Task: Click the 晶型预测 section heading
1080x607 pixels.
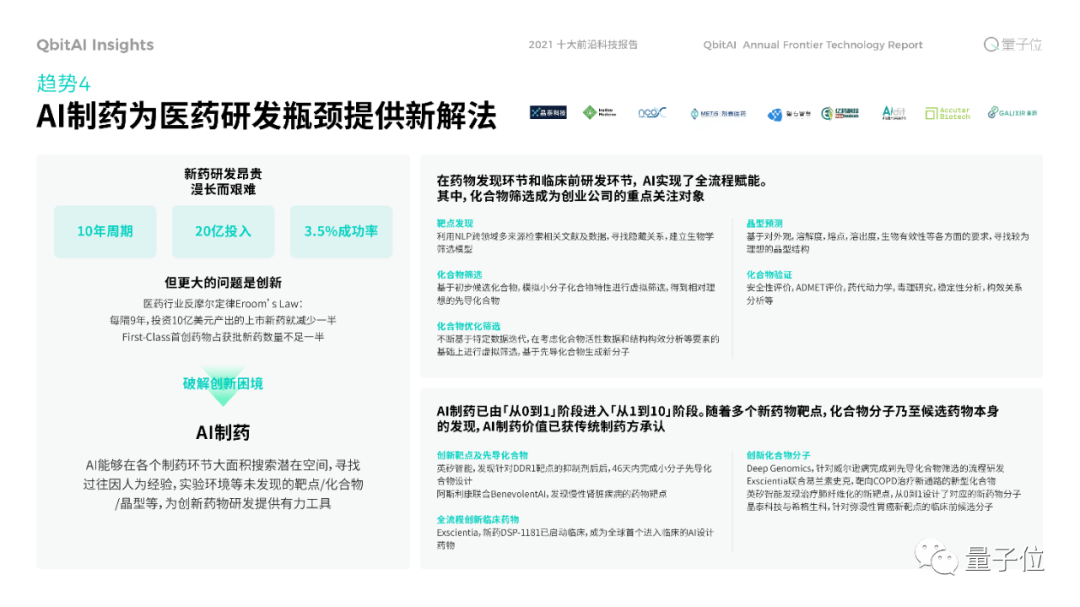Action: pos(765,223)
